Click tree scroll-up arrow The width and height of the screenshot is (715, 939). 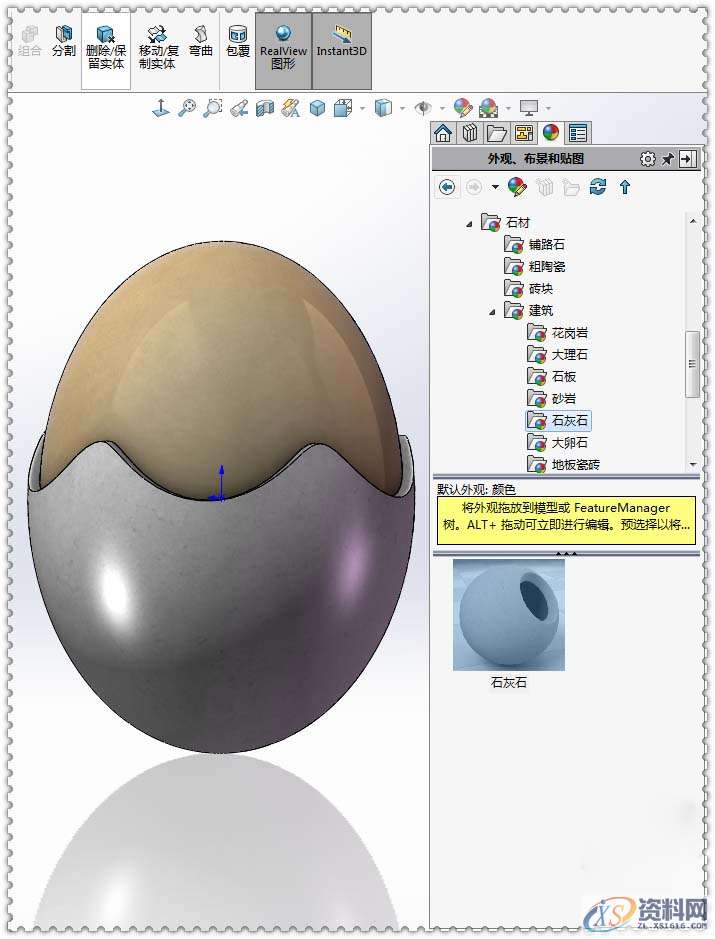pos(693,222)
